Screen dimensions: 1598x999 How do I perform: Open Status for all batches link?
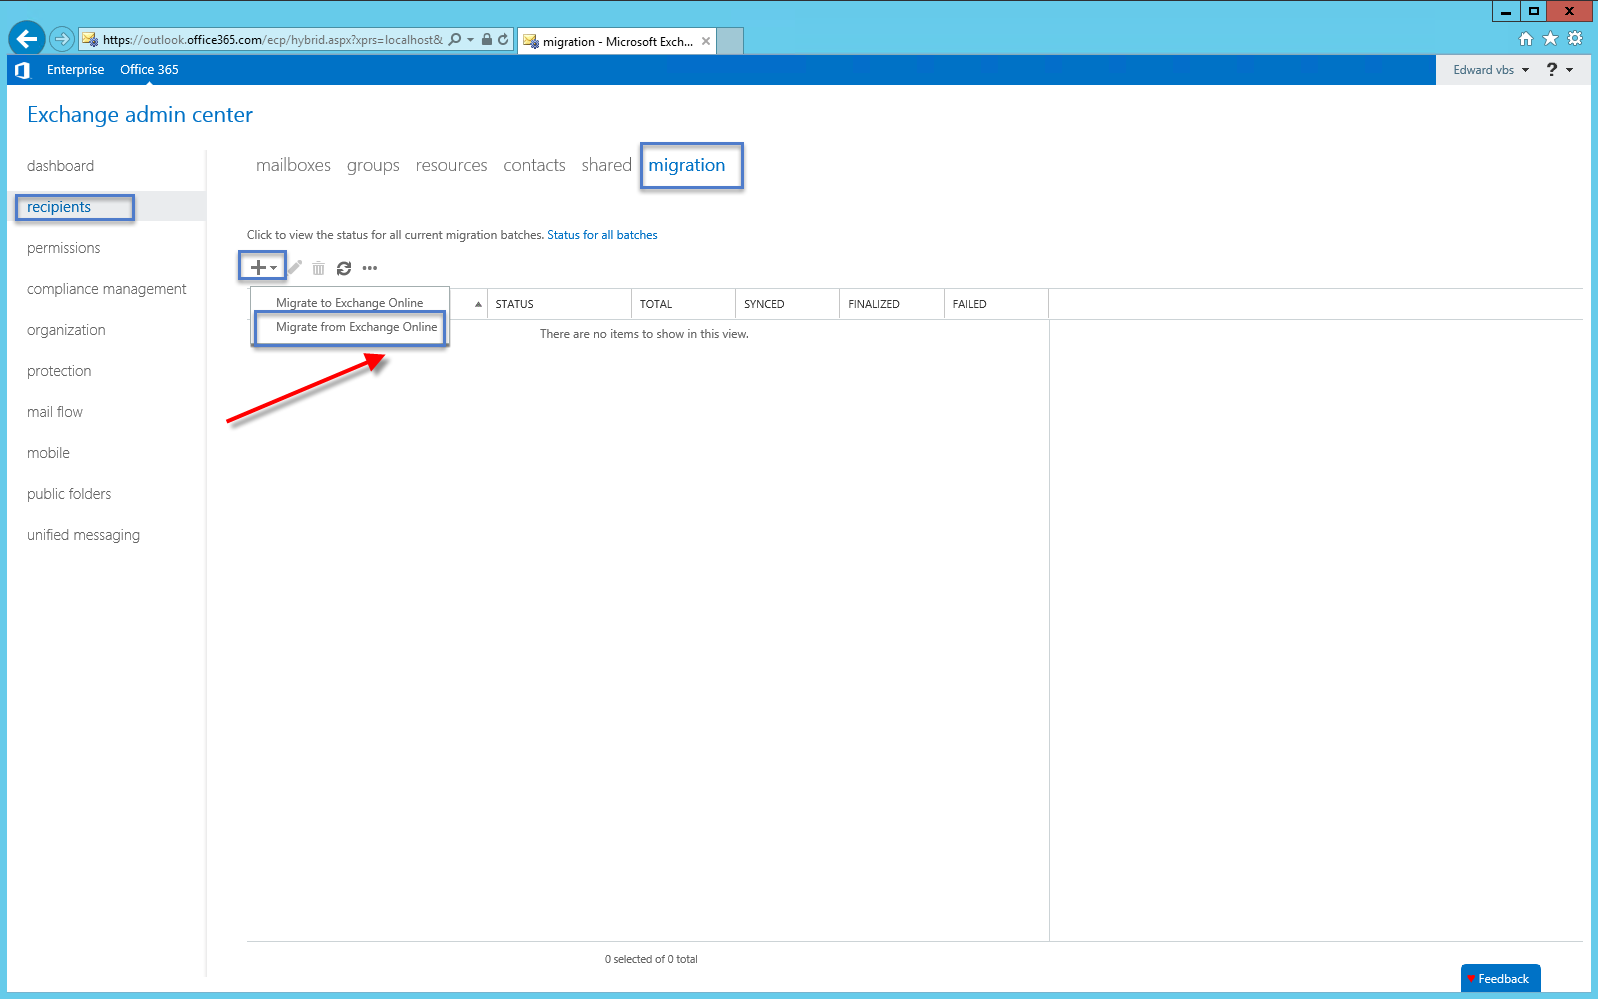pos(602,235)
